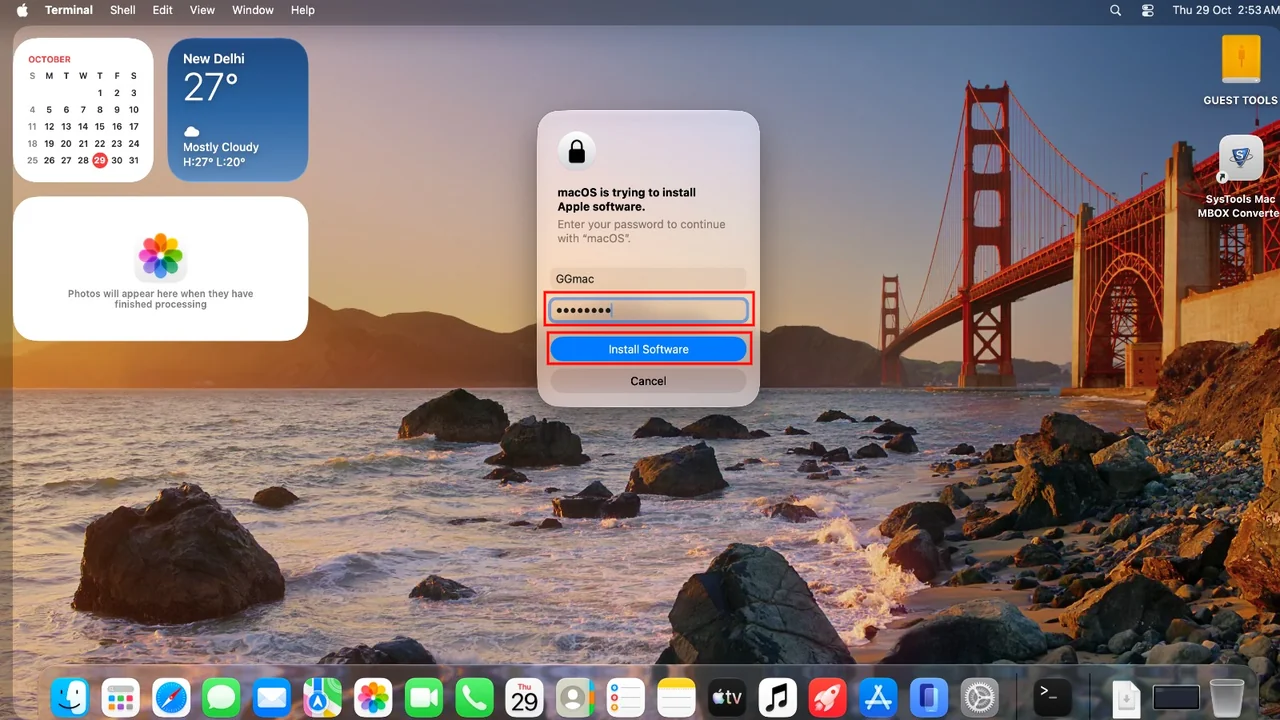Select SysTools Mac MBOX Converter desktop shortcut

coord(1240,178)
